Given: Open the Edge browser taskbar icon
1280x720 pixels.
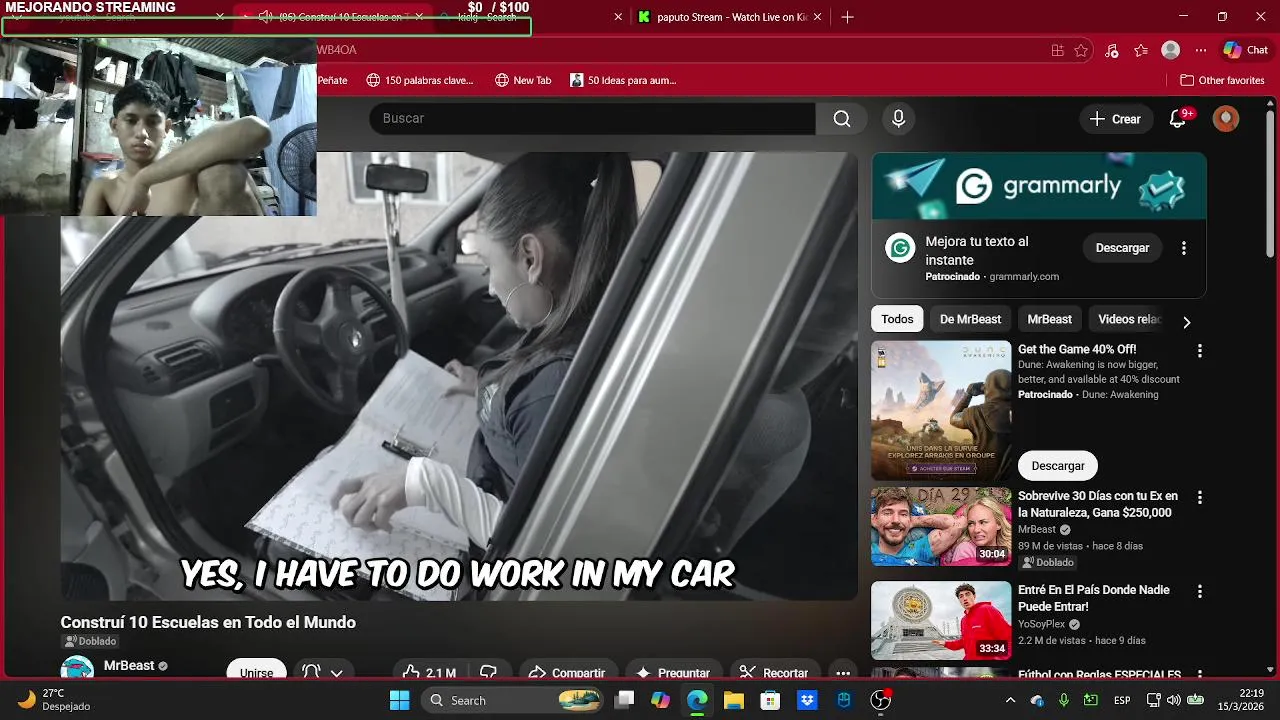Looking at the screenshot, I should pos(697,700).
